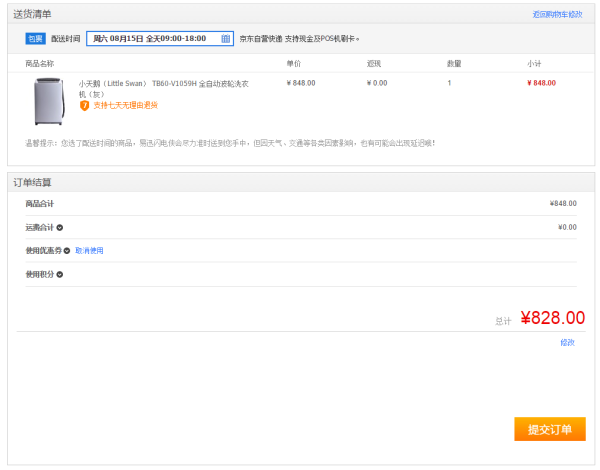The width and height of the screenshot is (600, 470).
Task: Click the 修改 link below total
Action: tap(567, 343)
